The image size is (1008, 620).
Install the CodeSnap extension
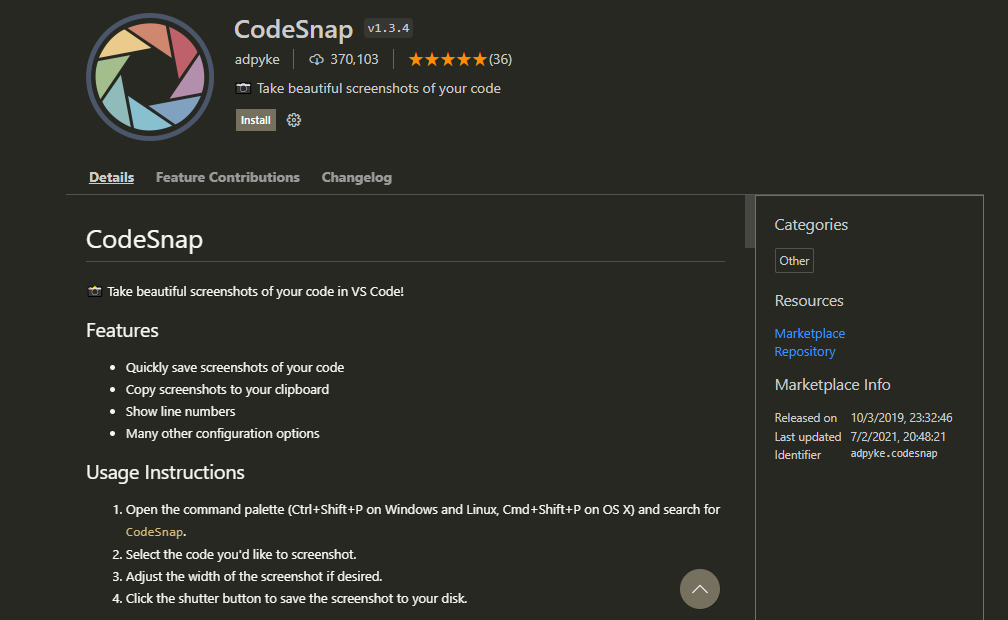coord(255,119)
